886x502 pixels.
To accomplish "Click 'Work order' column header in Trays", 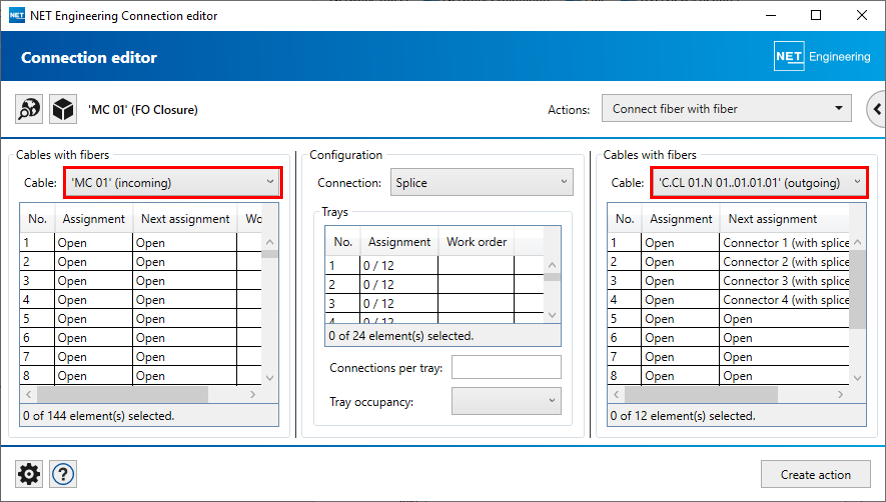I will (476, 241).
